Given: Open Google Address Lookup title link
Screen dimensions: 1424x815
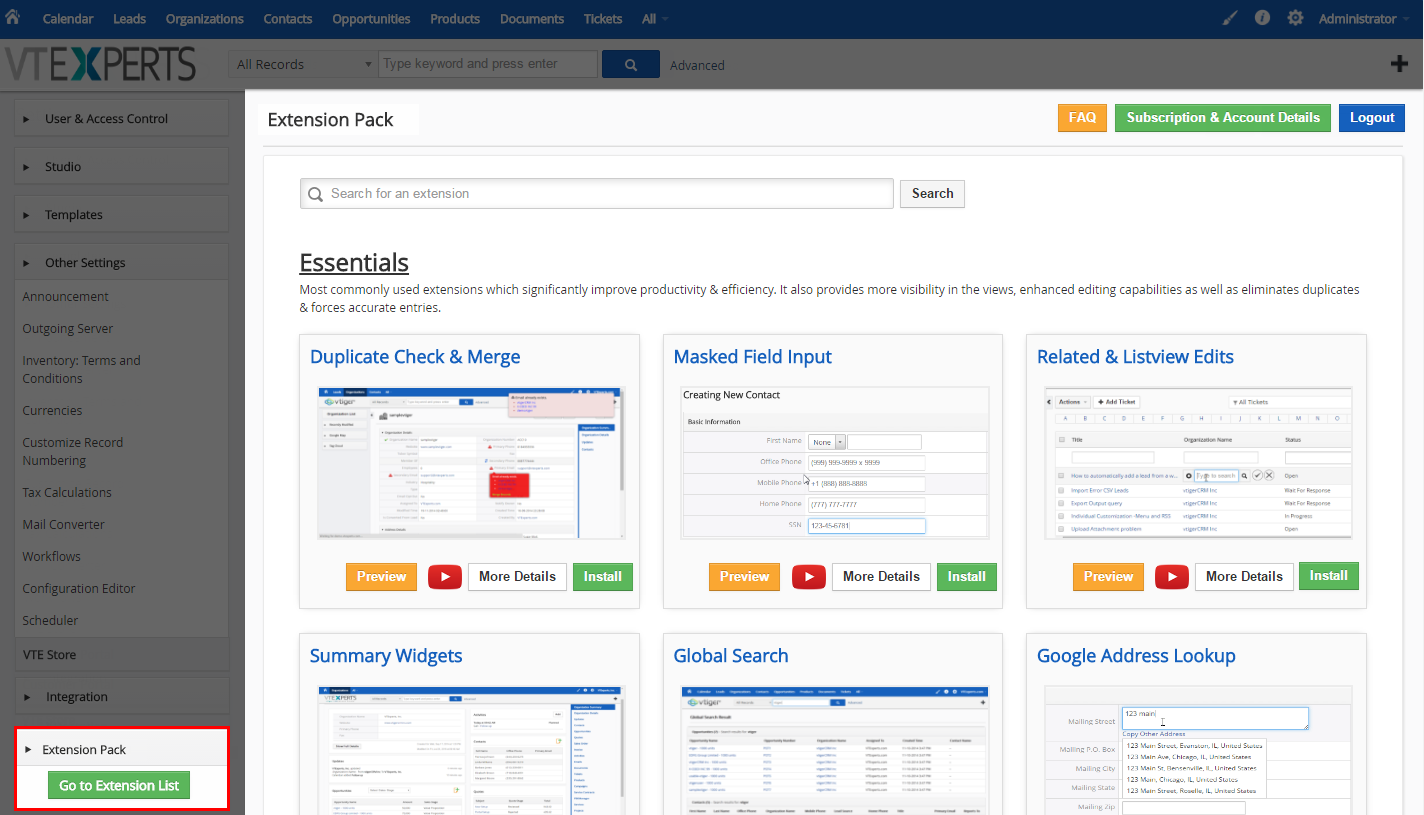Looking at the screenshot, I should click(x=1136, y=656).
